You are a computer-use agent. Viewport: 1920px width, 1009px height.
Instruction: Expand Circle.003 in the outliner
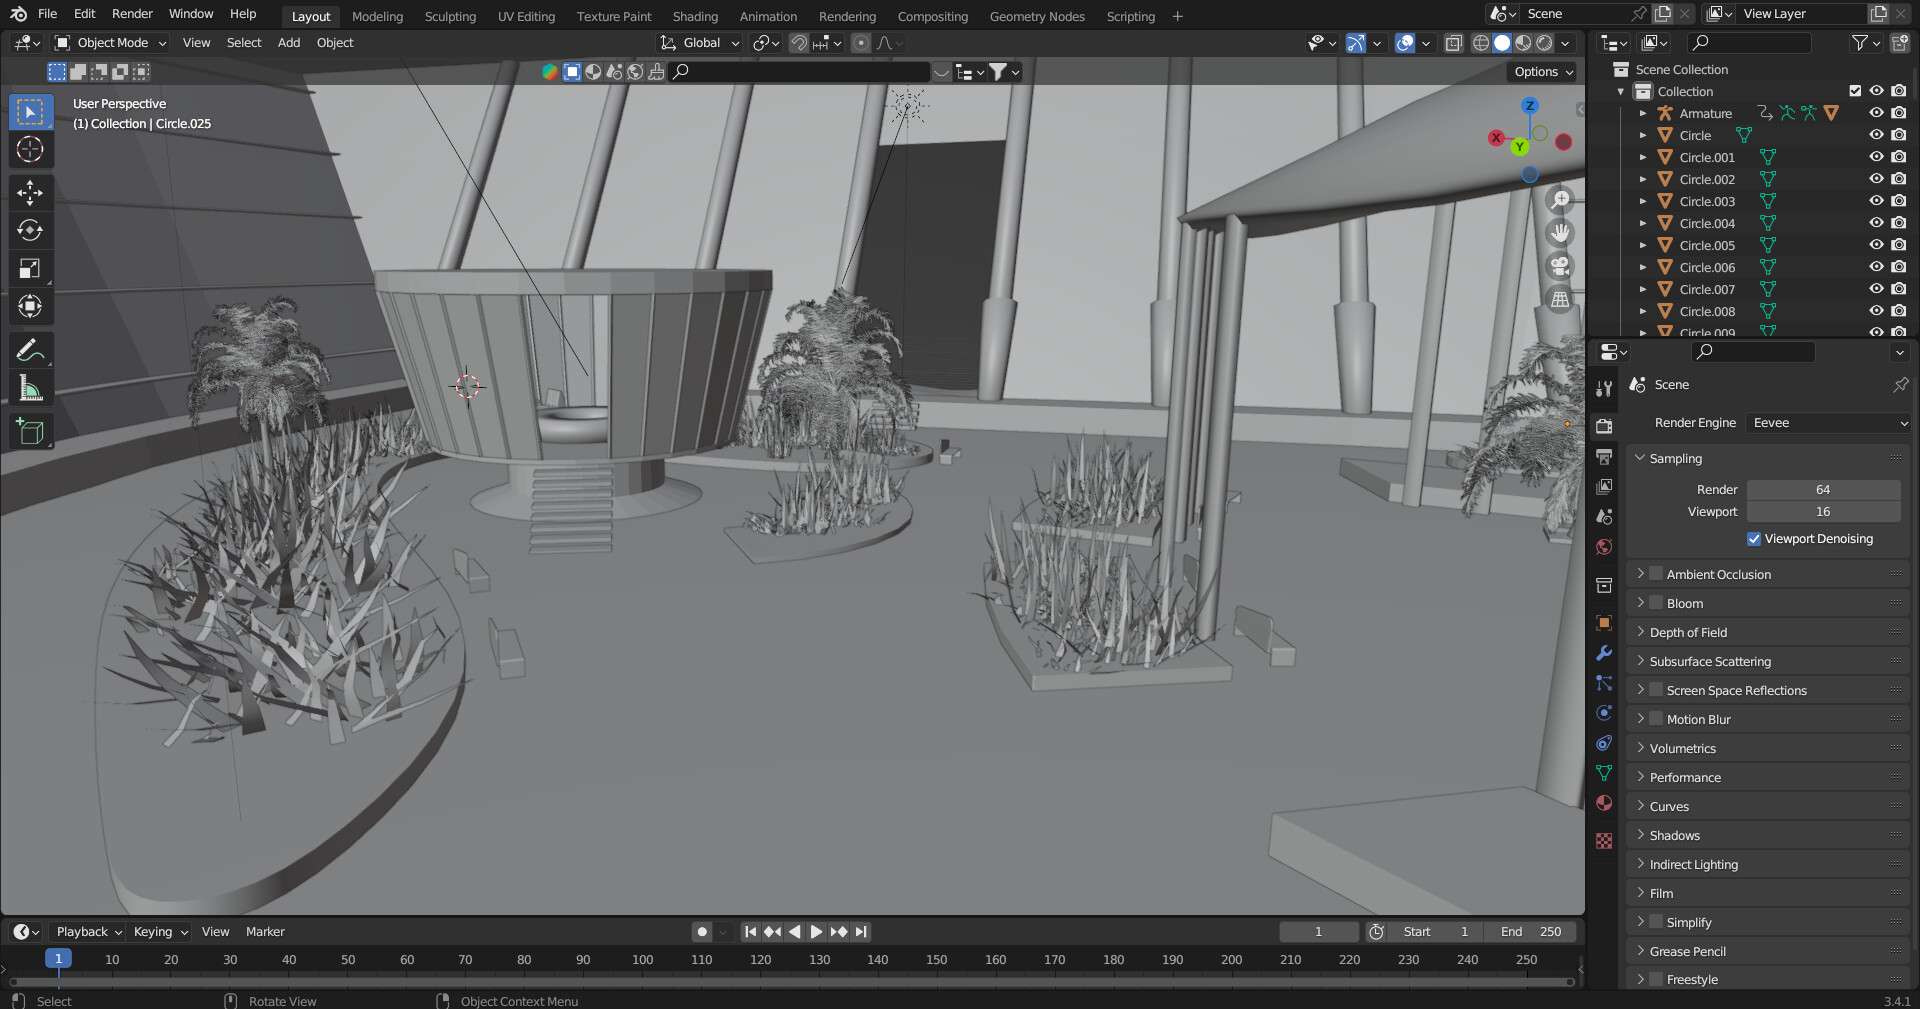[1642, 201]
